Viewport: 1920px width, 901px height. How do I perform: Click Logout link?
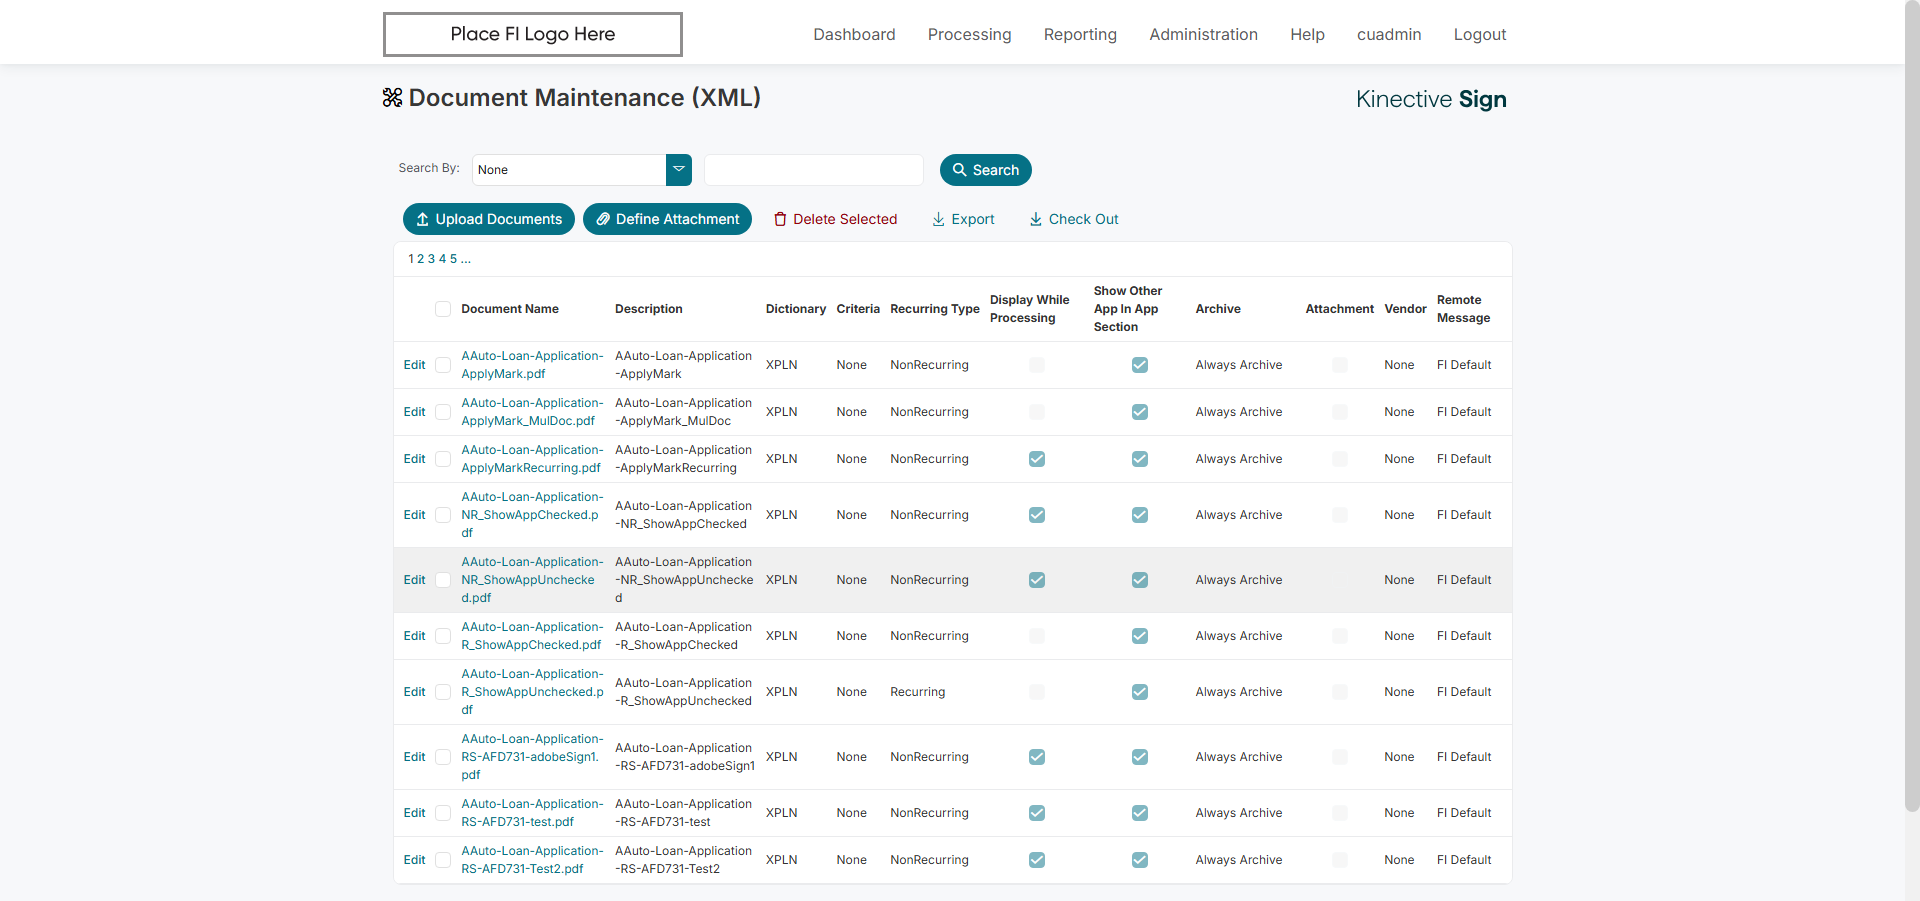tap(1479, 34)
